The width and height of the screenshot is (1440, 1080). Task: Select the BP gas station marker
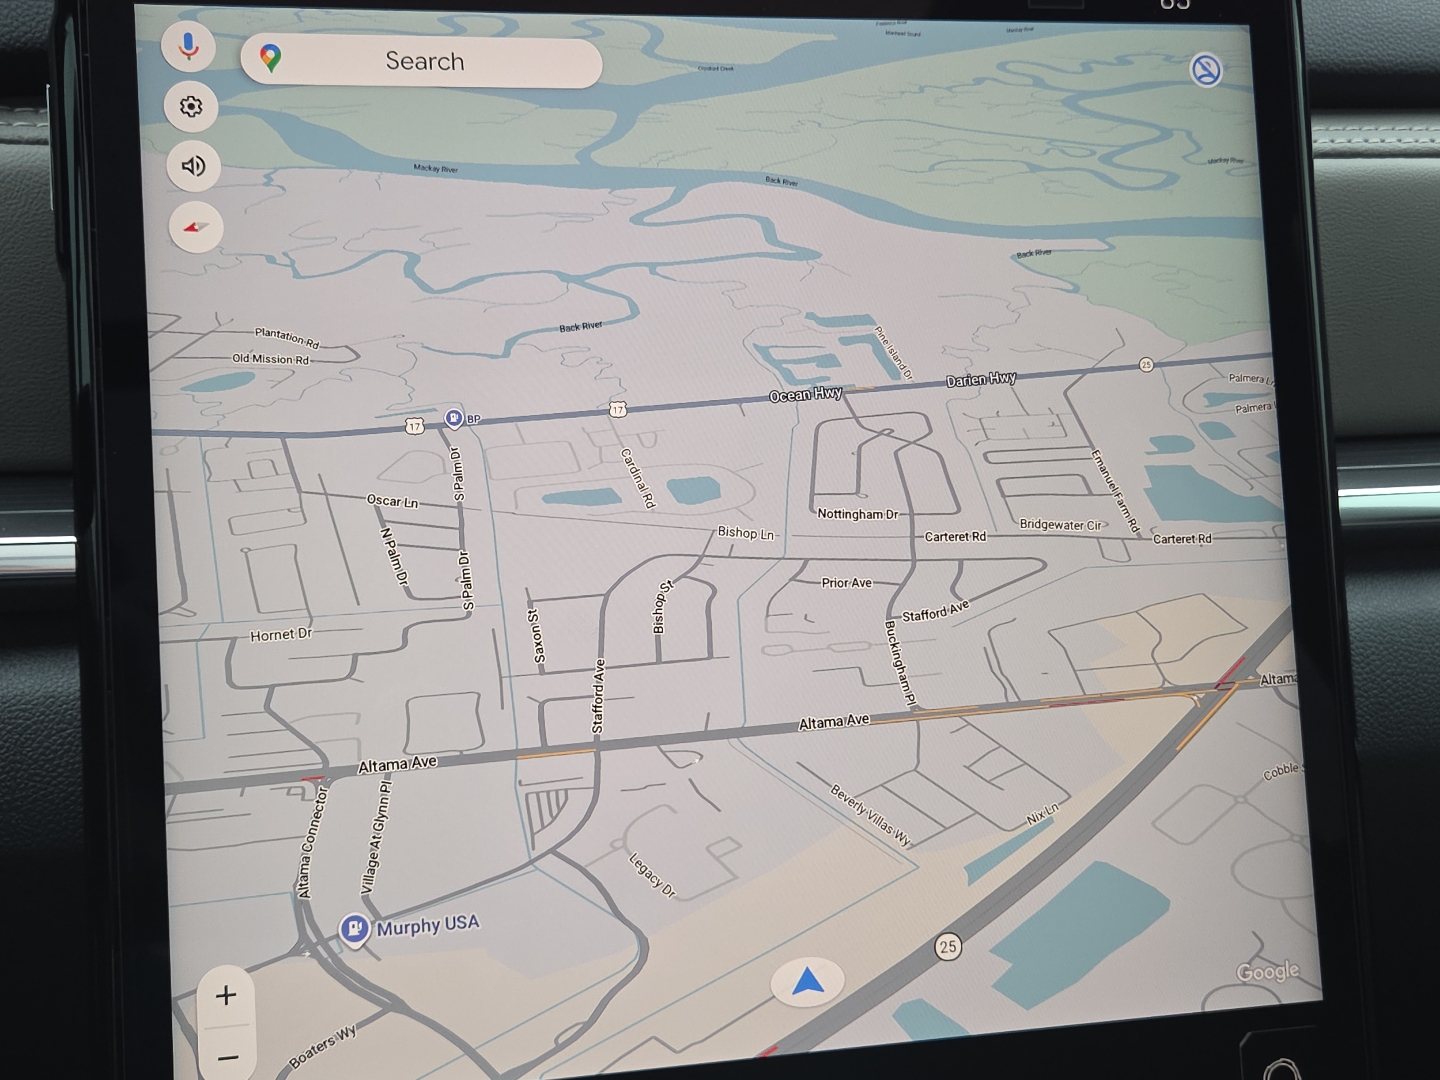pos(453,418)
